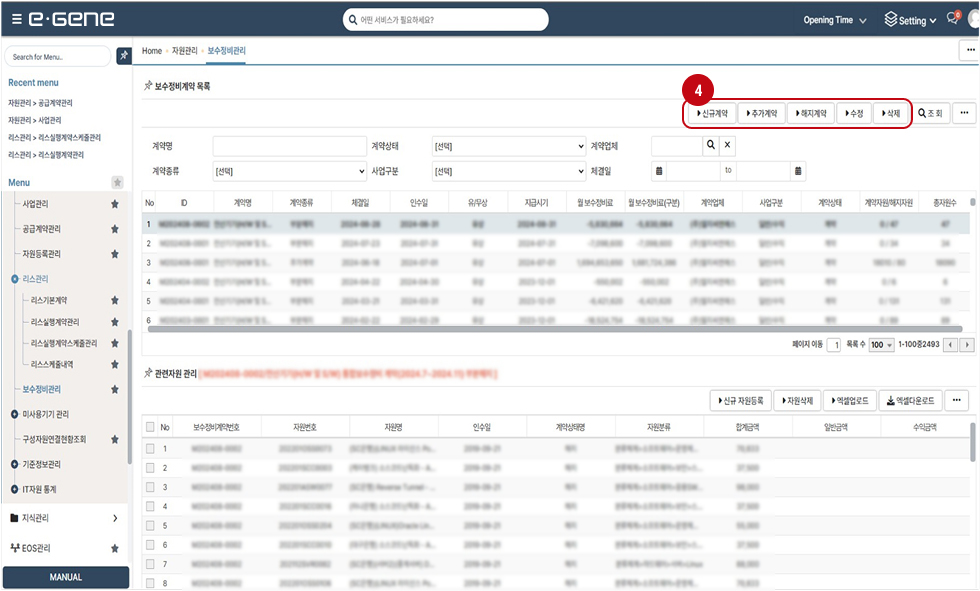Open the 계약상태 dropdown
Image resolution: width=980 pixels, height=591 pixels.
(509, 146)
